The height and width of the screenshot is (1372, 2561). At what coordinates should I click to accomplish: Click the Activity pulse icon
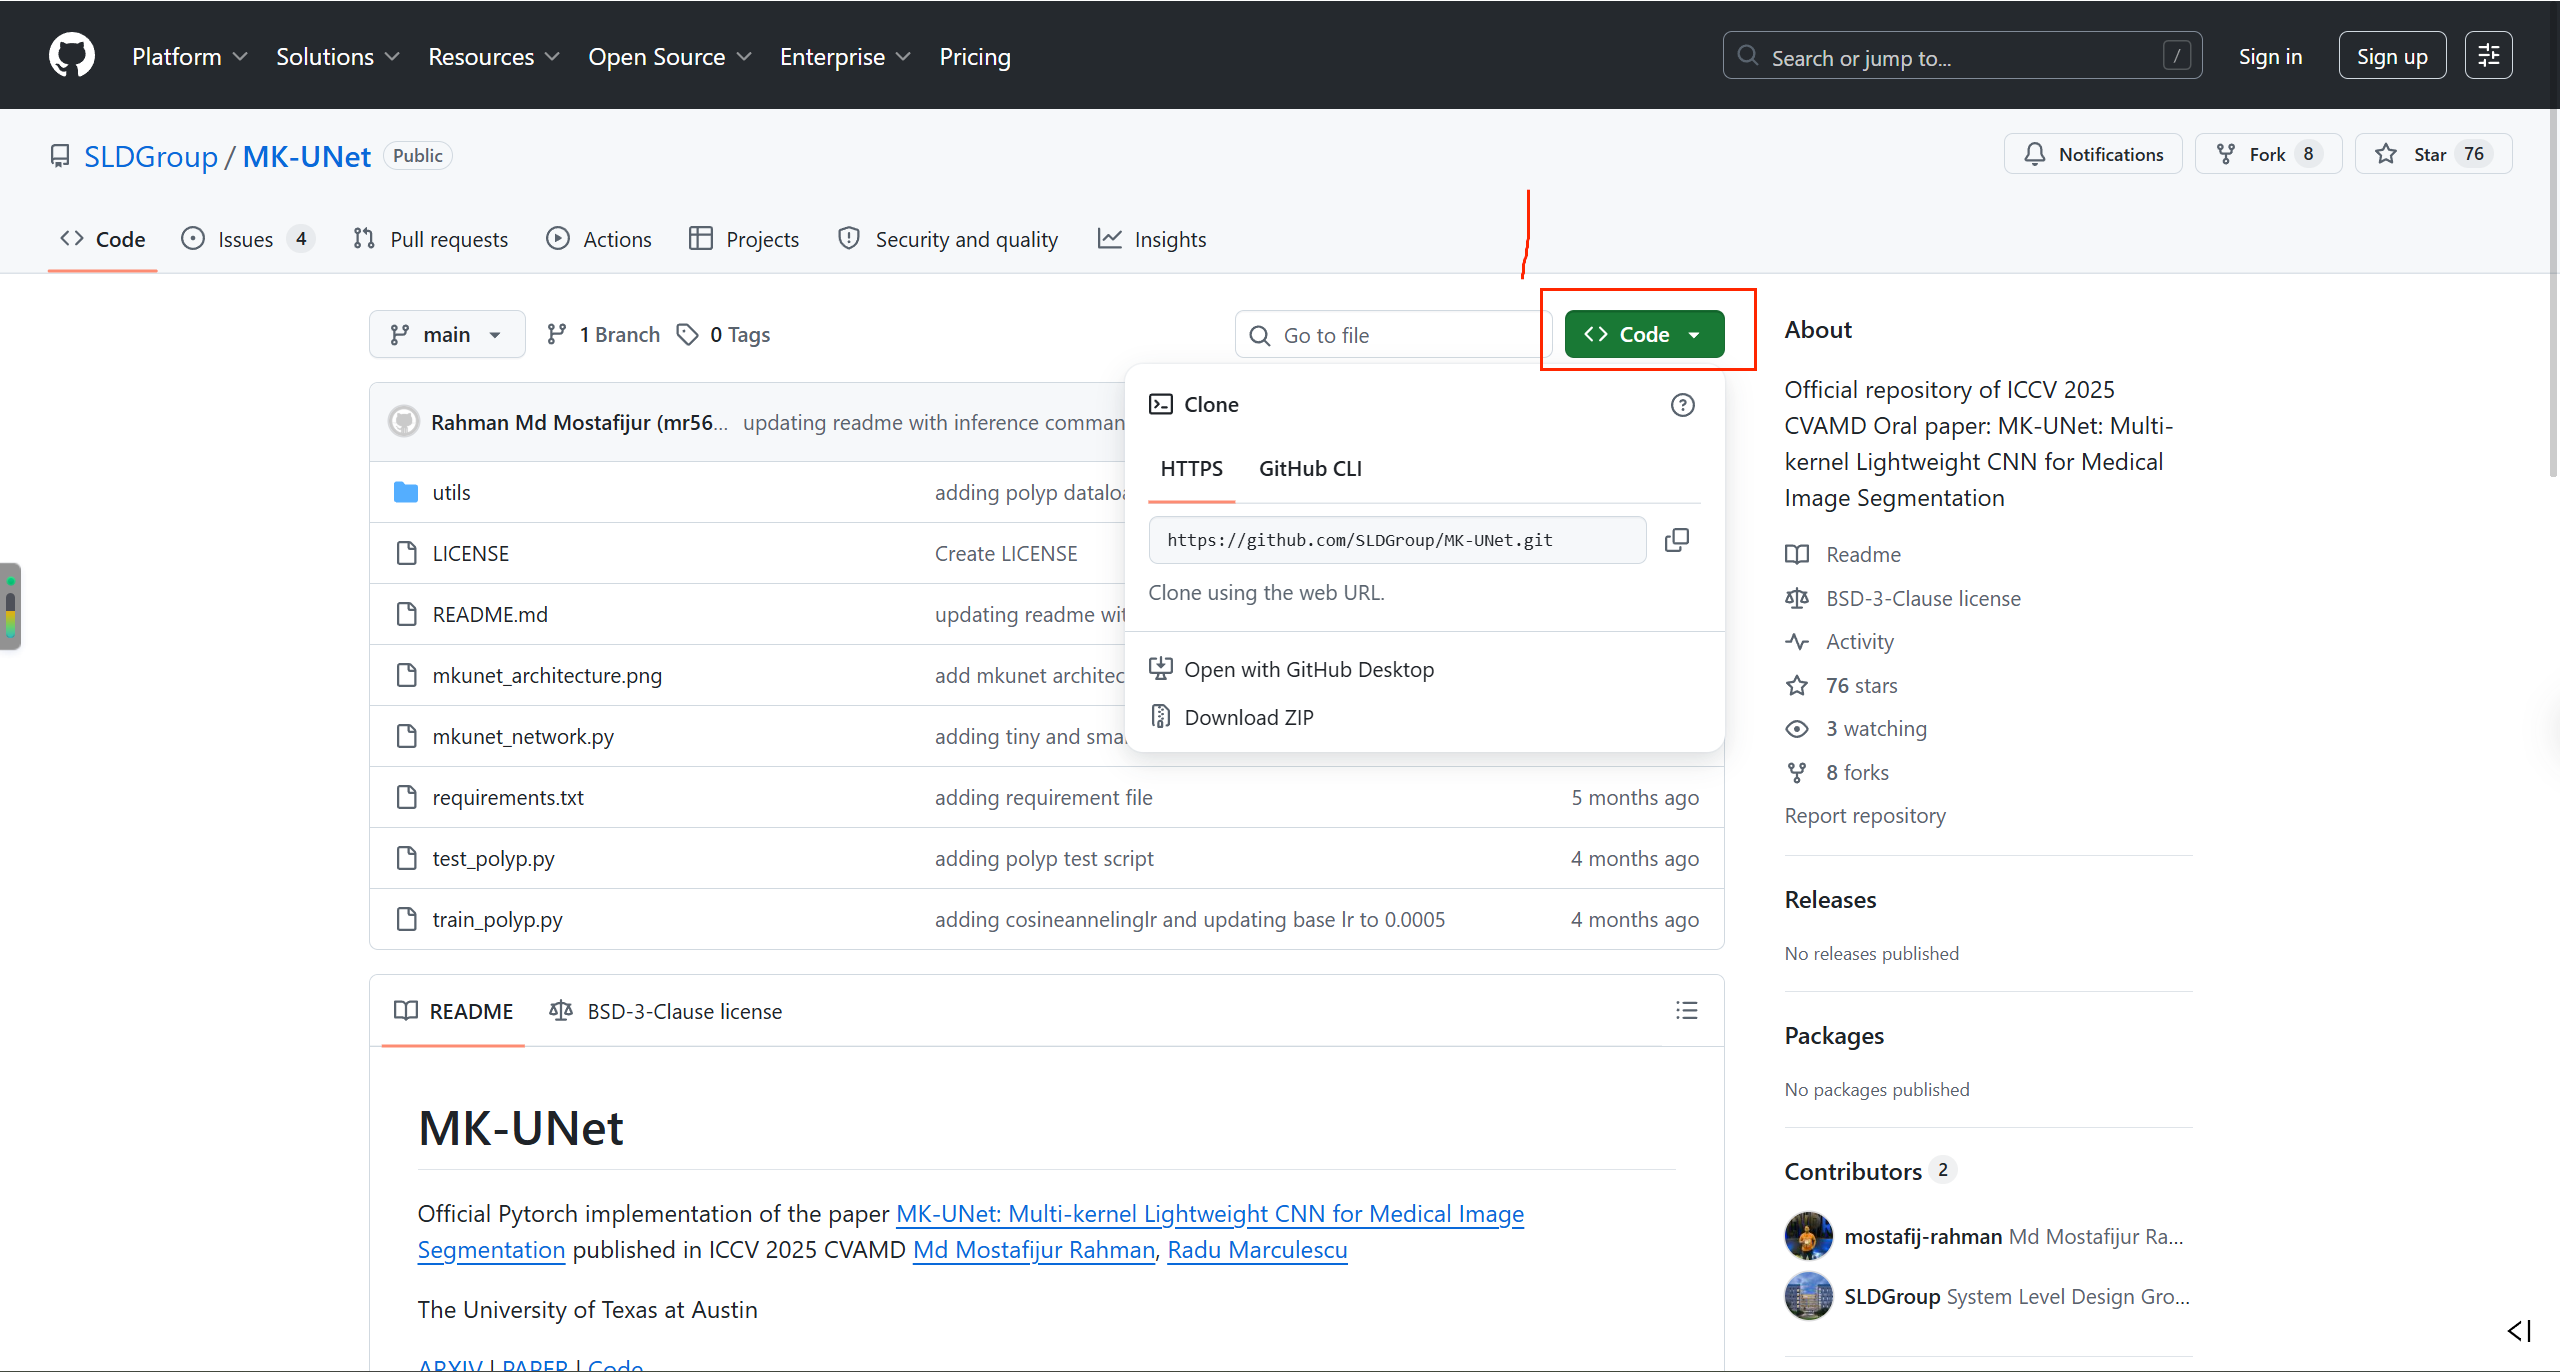(x=1797, y=641)
